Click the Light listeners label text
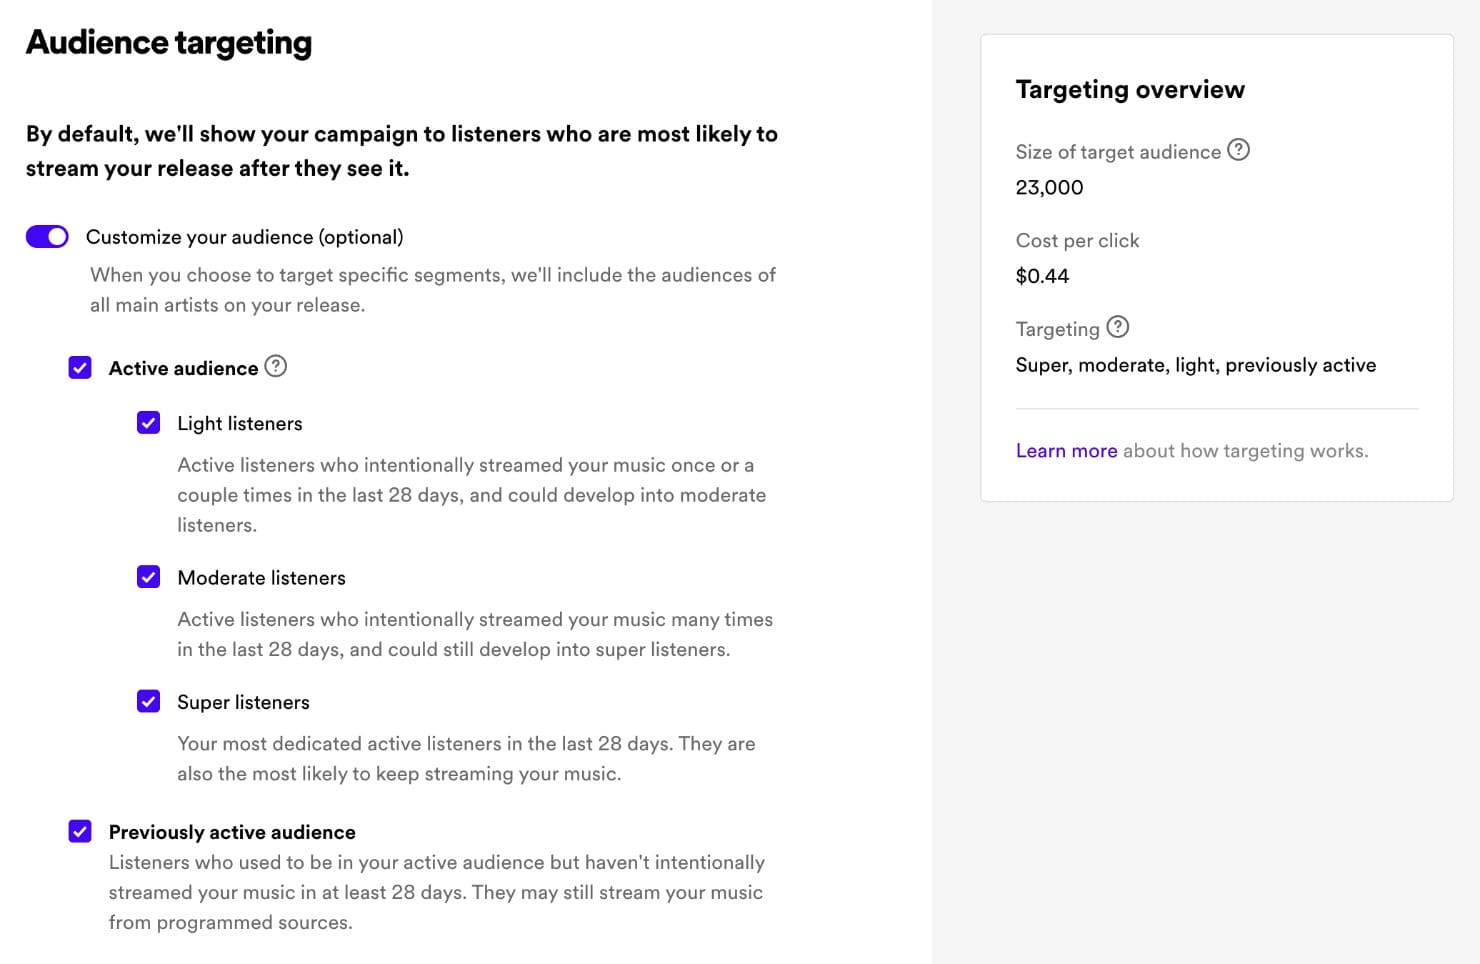The image size is (1480, 964). tap(239, 424)
